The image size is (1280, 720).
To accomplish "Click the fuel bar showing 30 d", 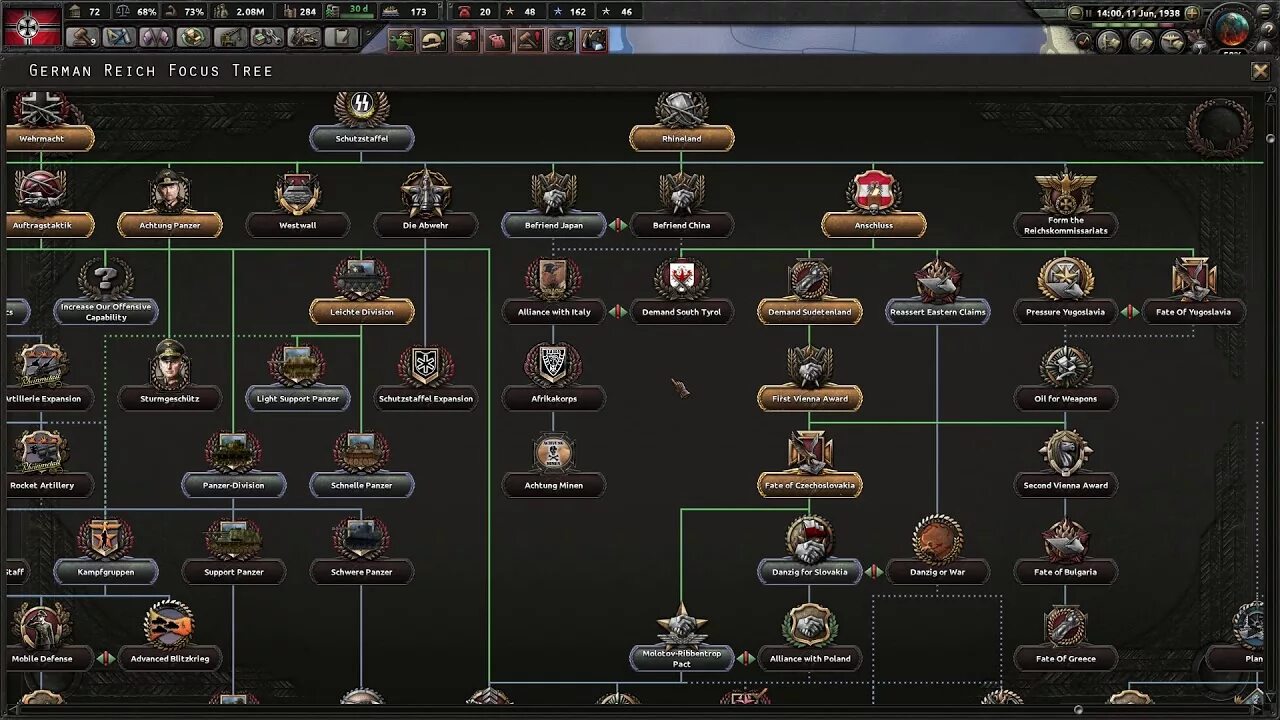I will click(348, 12).
